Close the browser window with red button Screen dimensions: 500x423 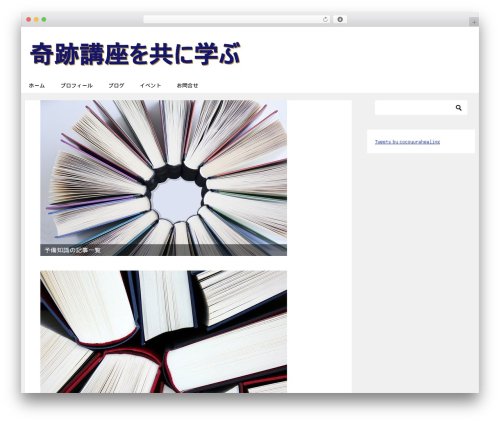pyautogui.click(x=29, y=20)
